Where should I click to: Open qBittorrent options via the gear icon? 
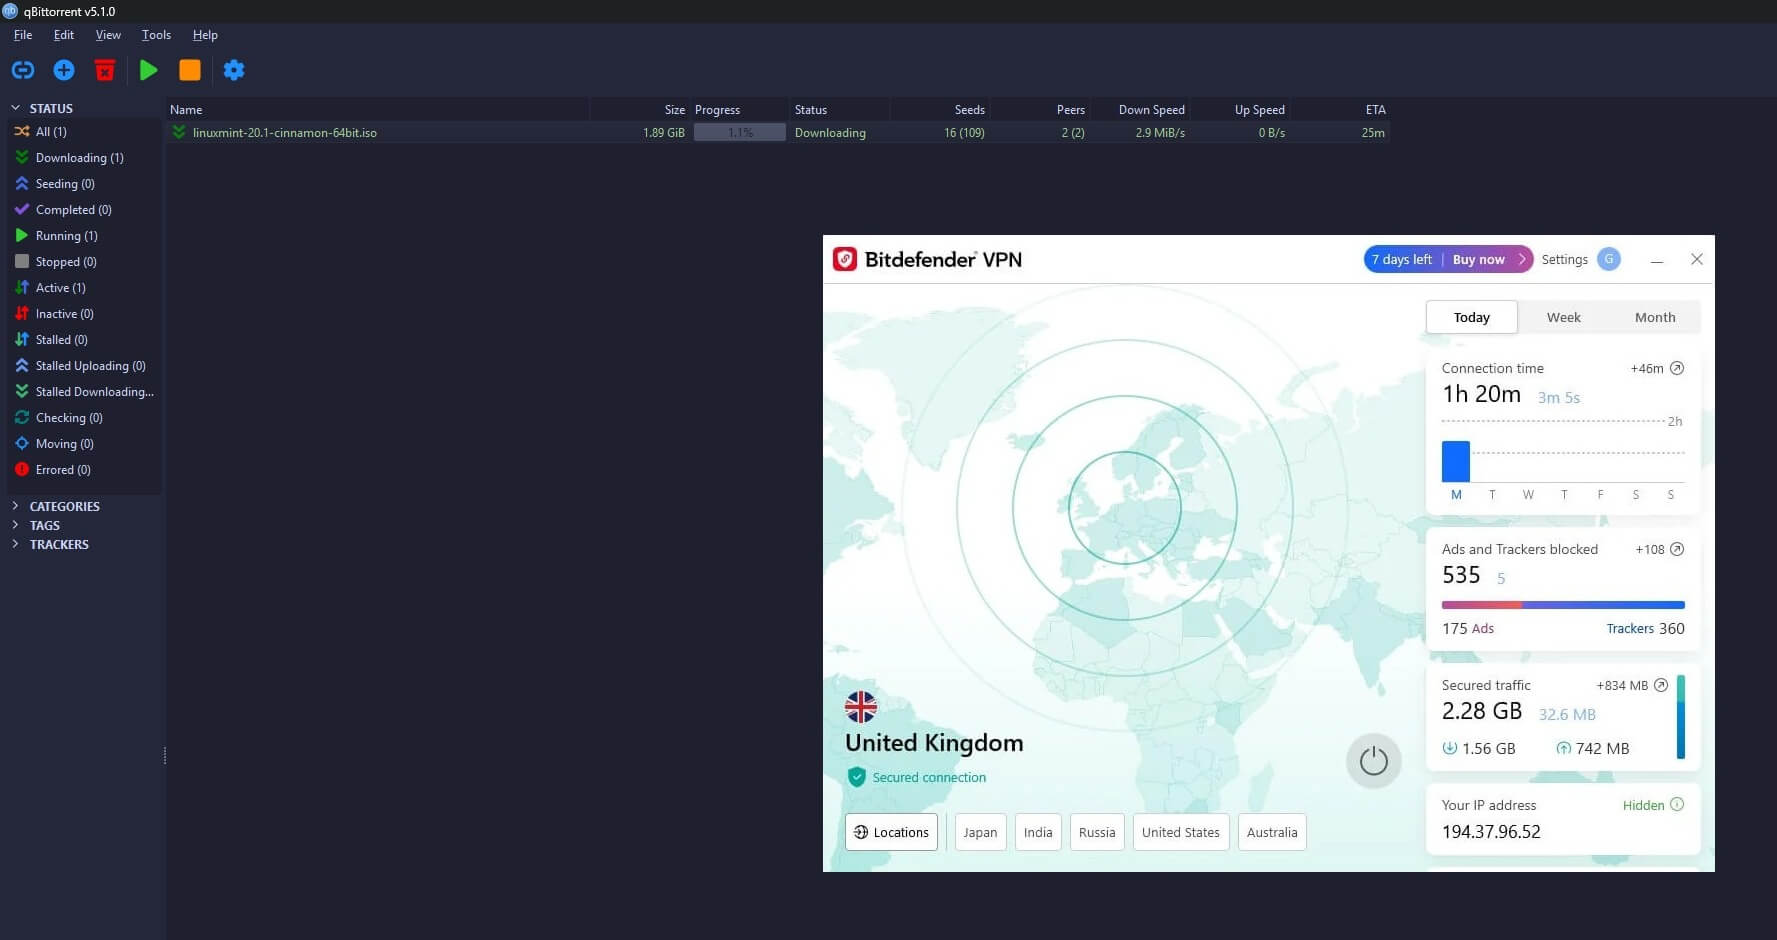234,70
